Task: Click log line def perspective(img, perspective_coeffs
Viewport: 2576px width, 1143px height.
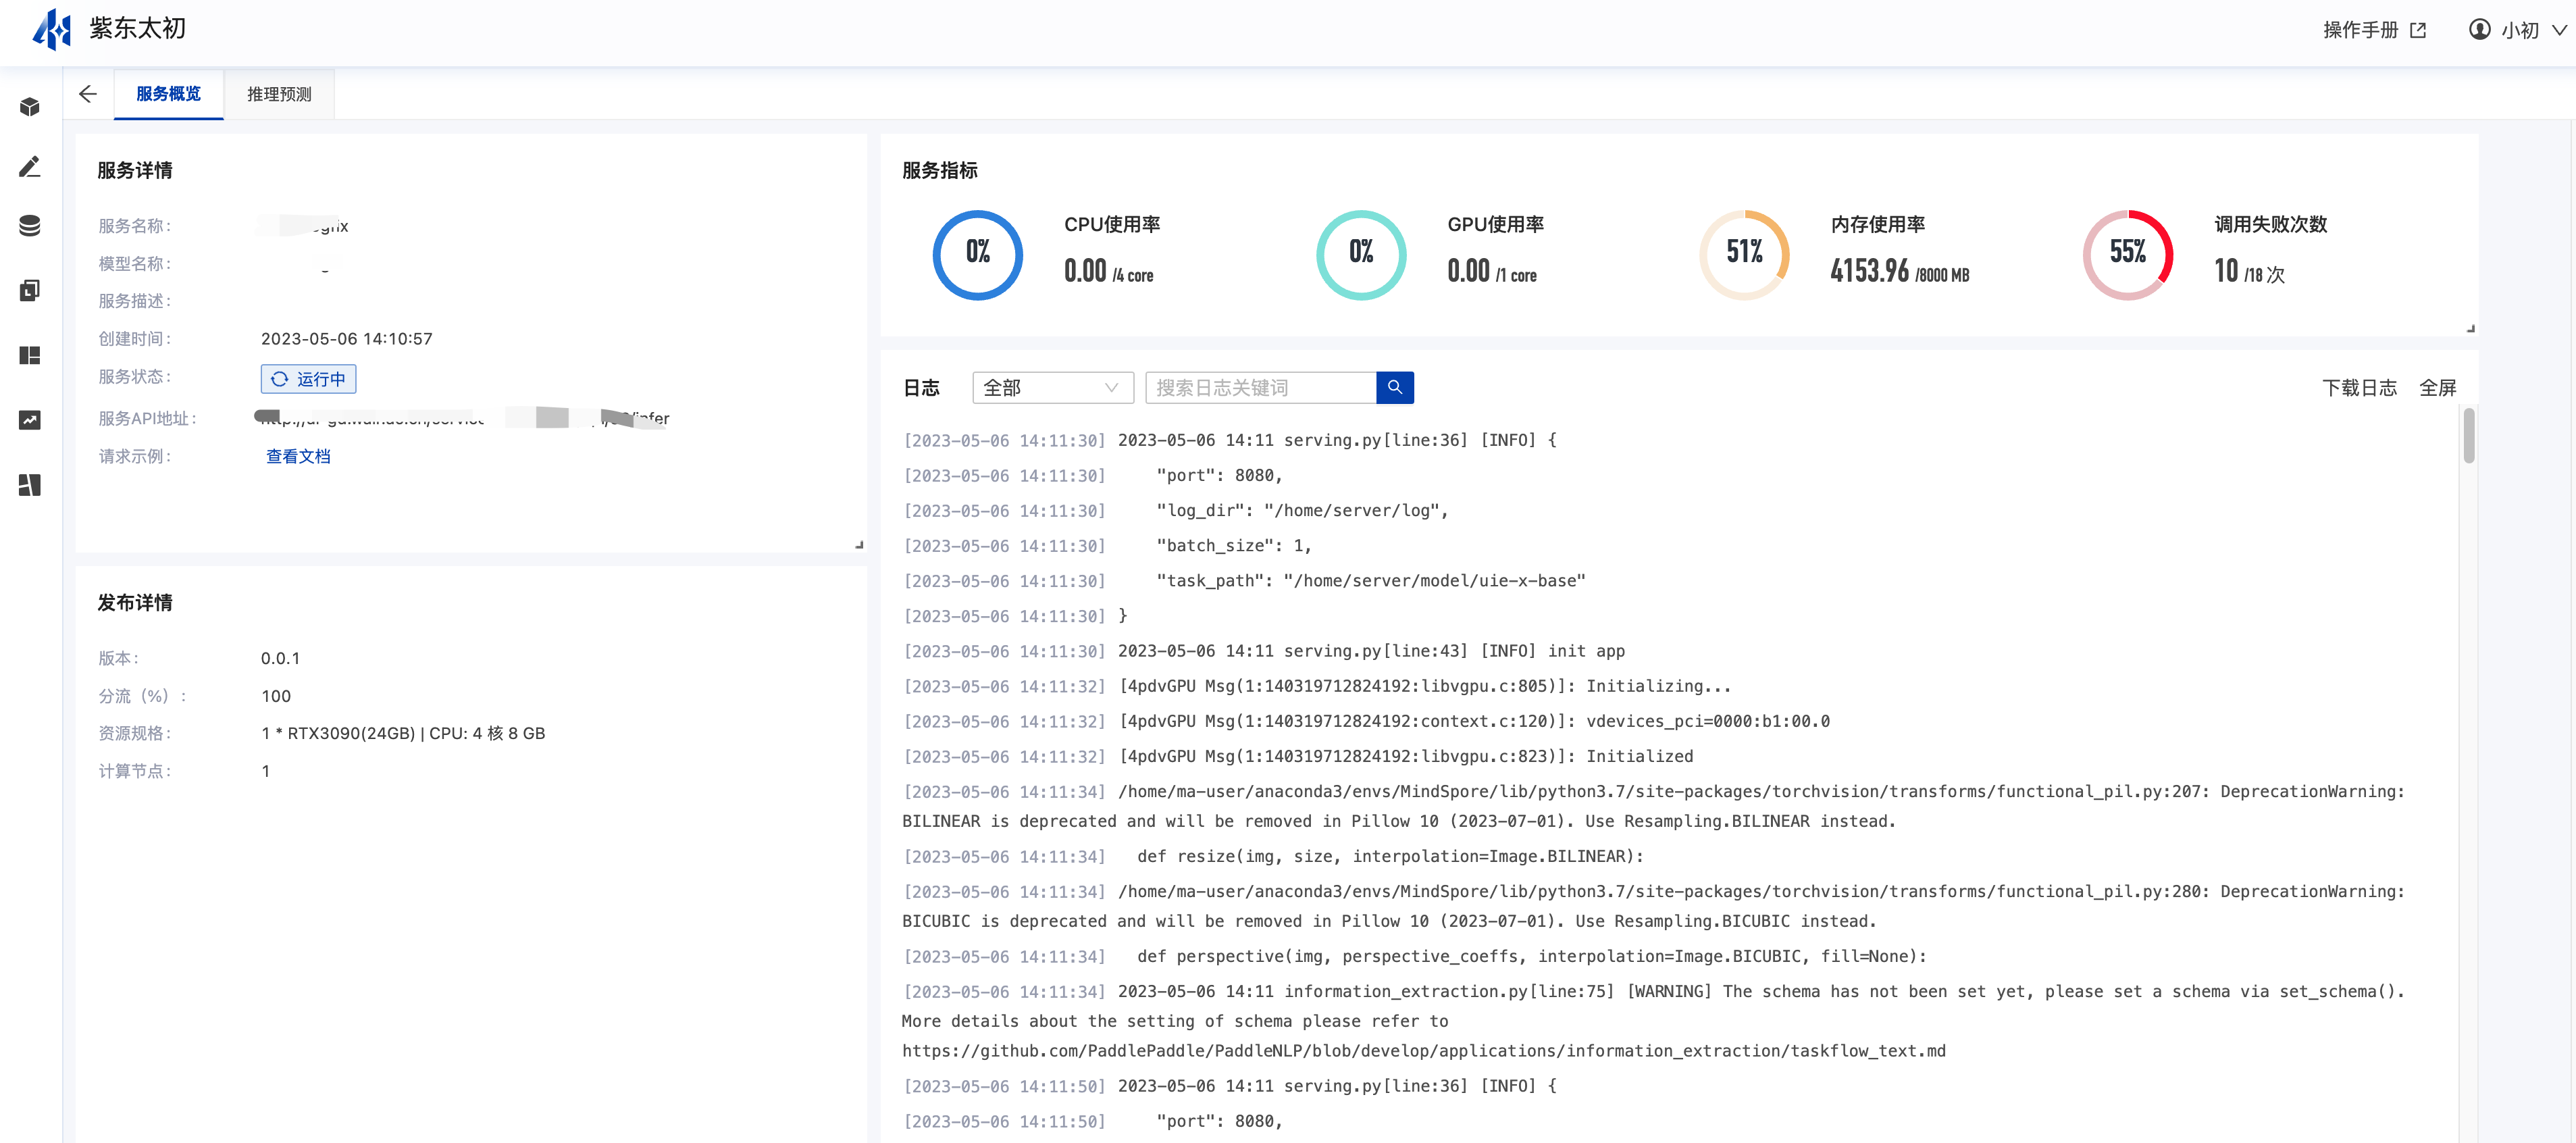Action: tap(1414, 956)
